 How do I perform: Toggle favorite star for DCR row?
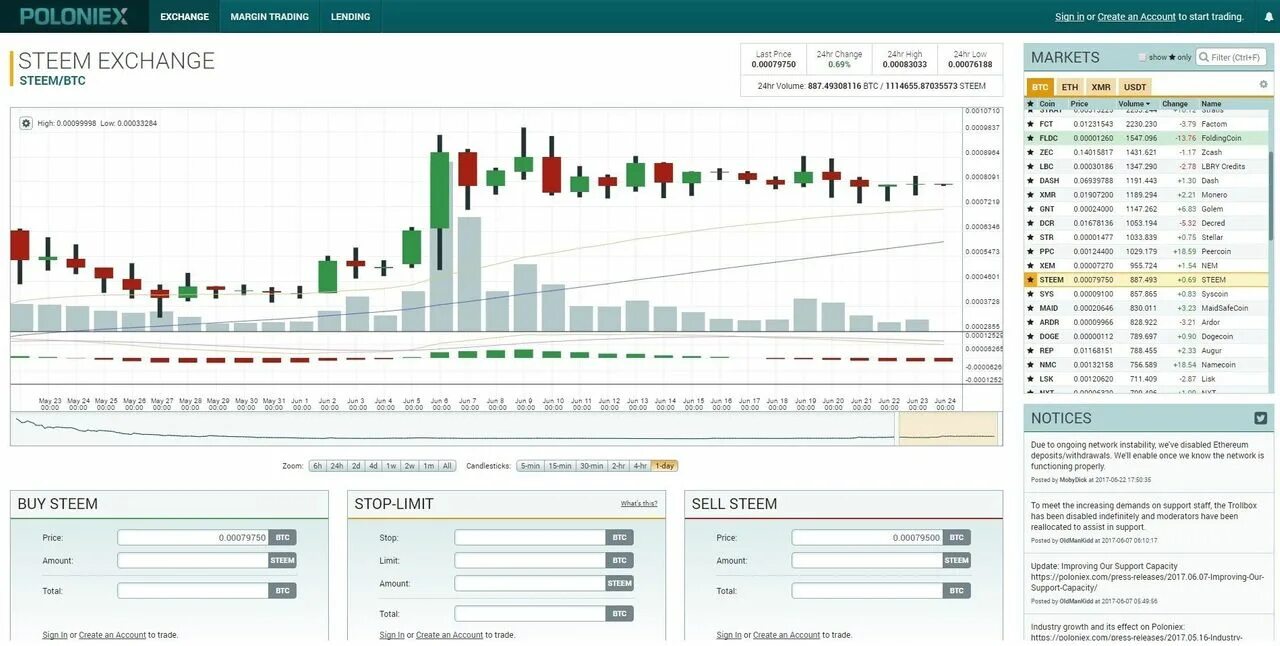(1031, 223)
